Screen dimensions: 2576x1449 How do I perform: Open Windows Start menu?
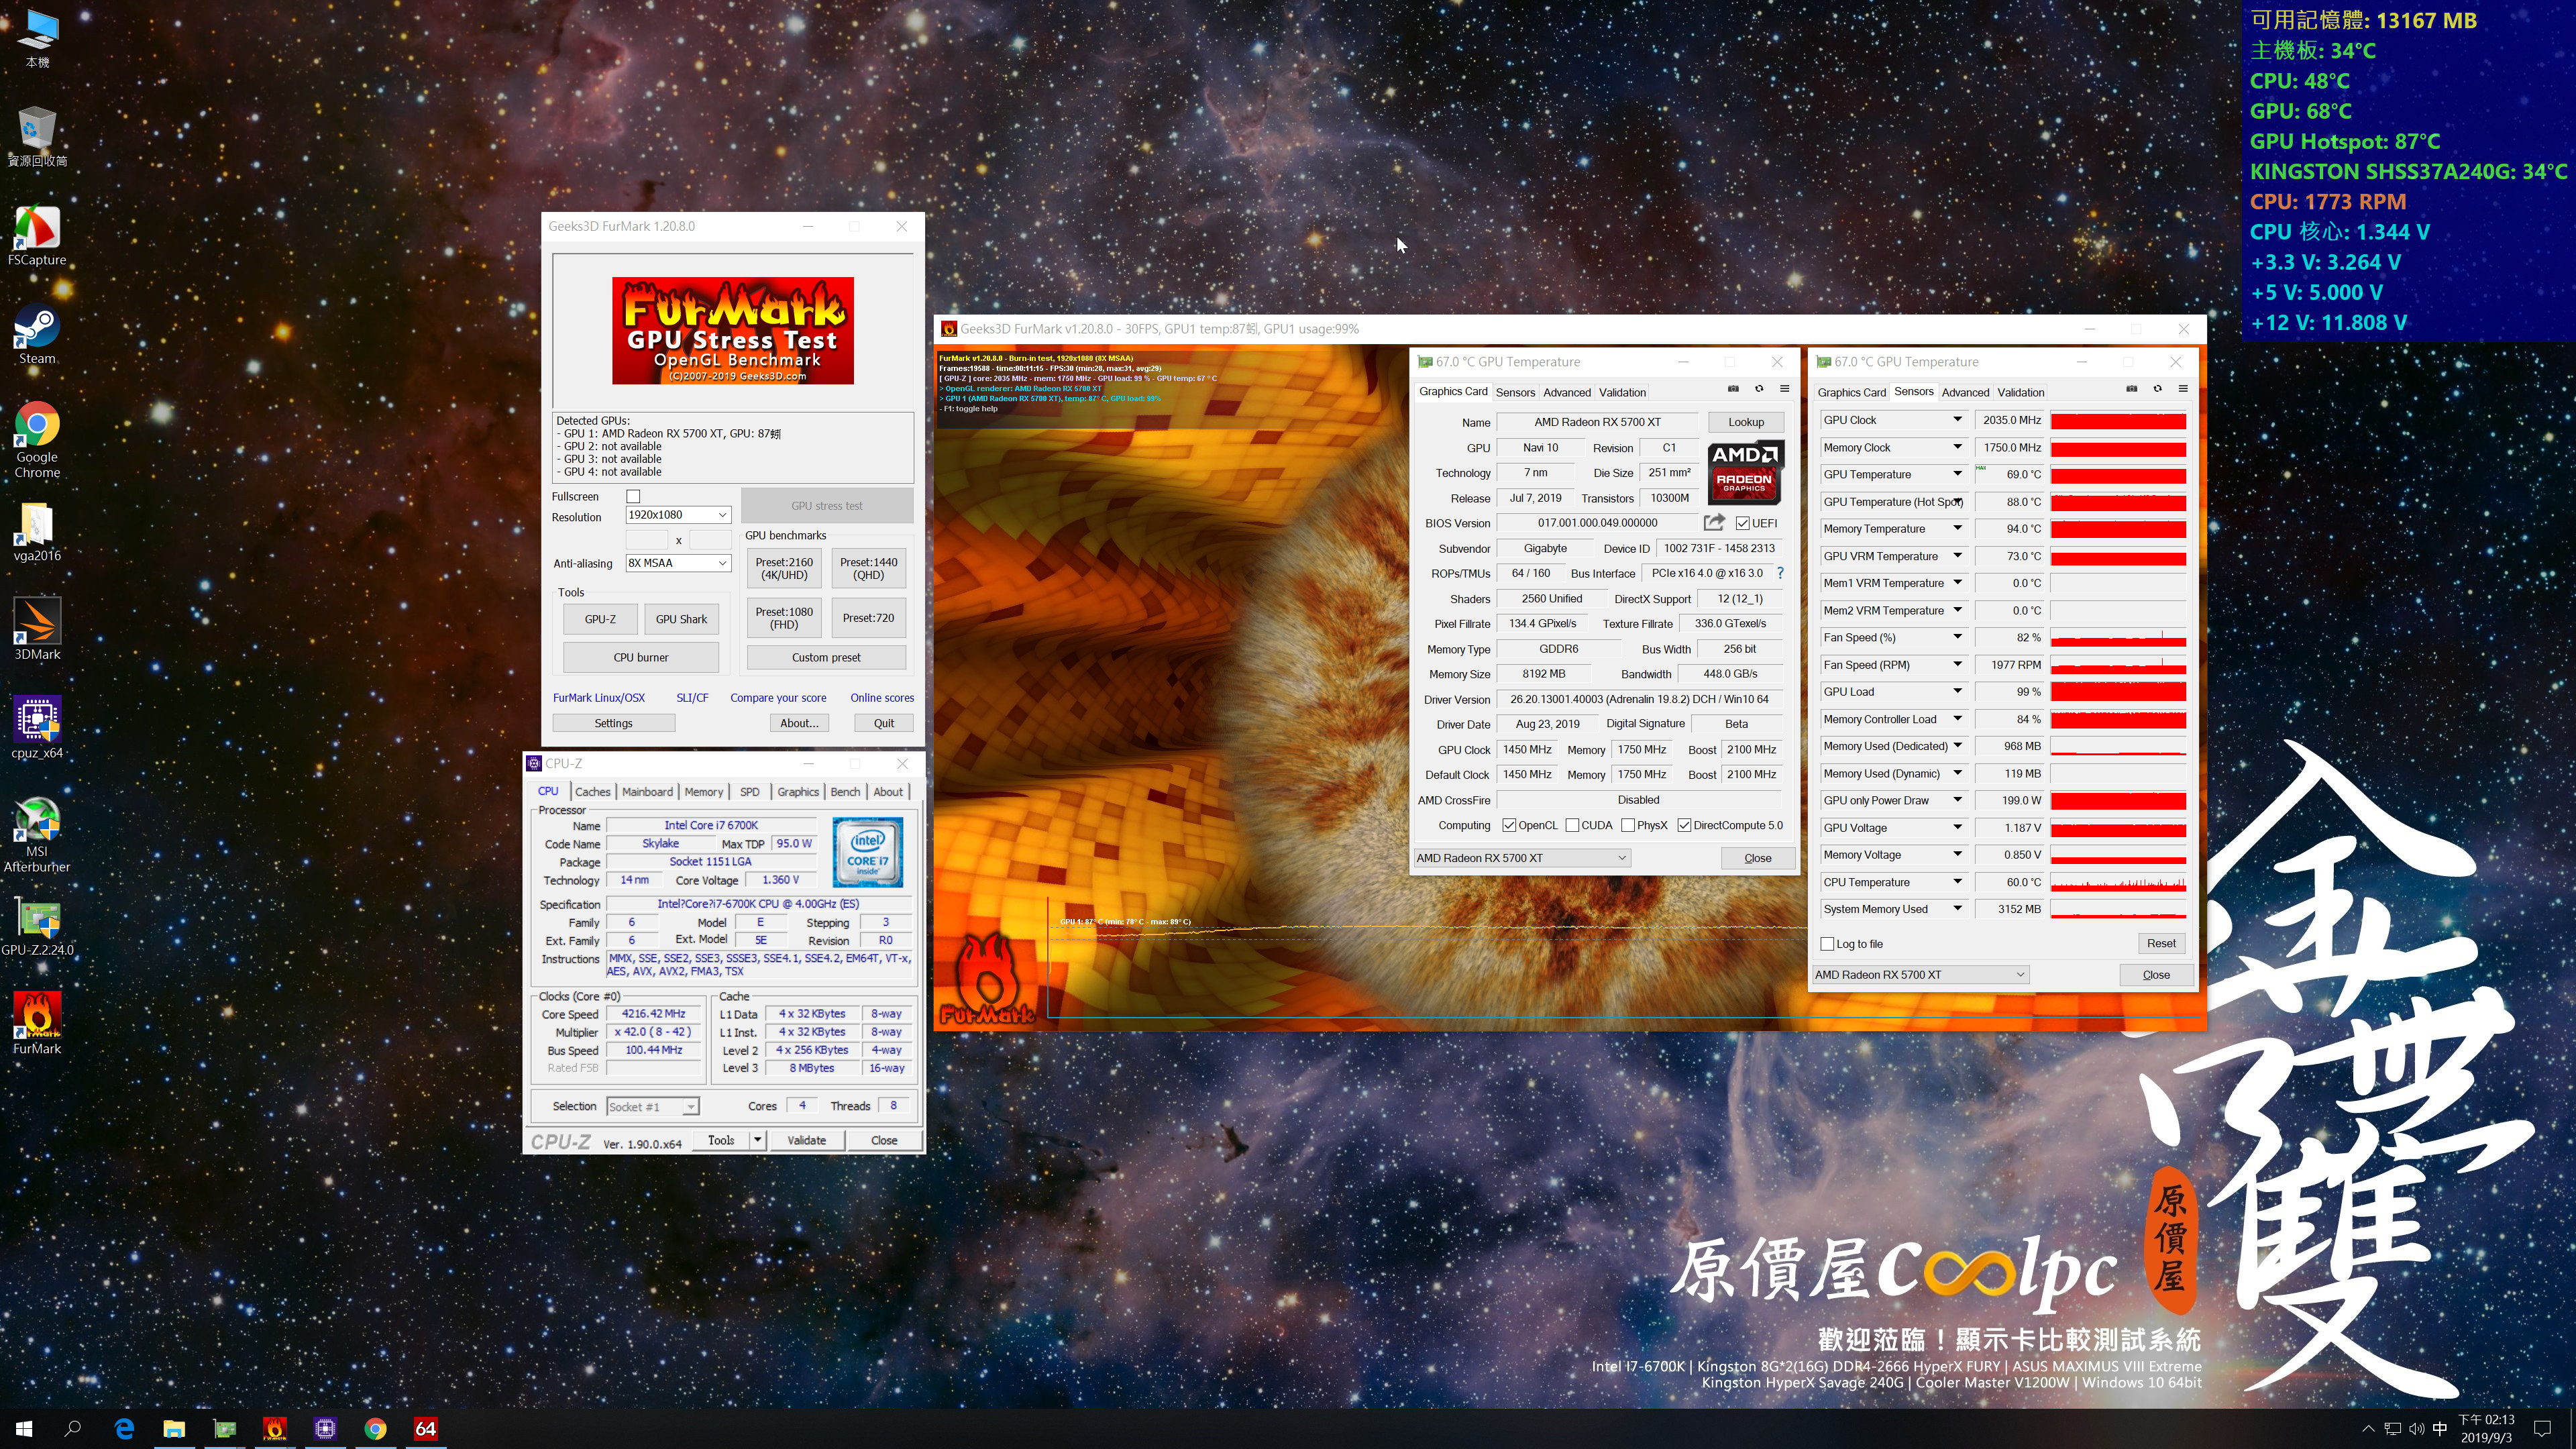point(24,1428)
